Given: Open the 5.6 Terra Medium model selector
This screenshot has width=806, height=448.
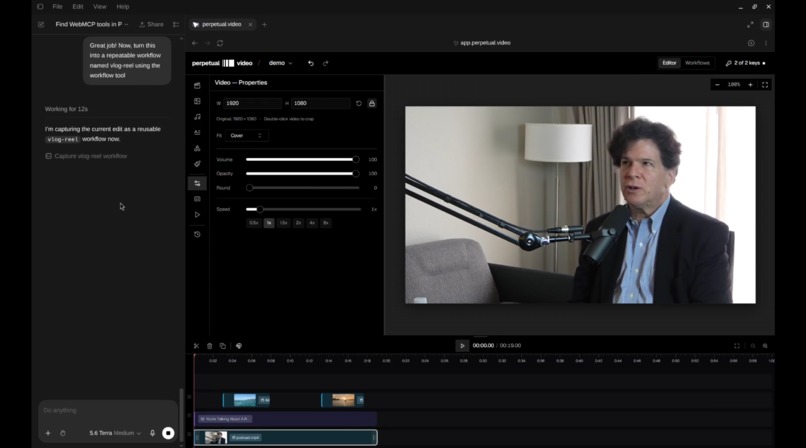Looking at the screenshot, I should (x=115, y=433).
